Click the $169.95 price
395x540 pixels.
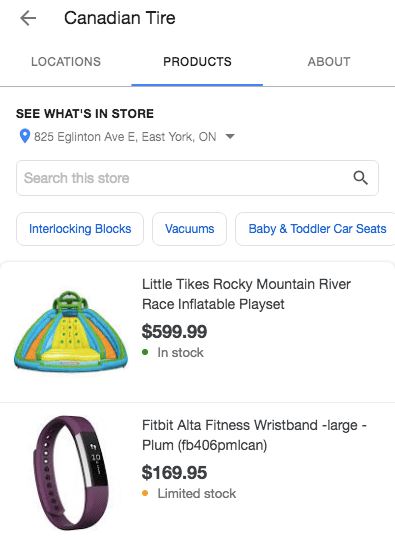[x=174, y=472]
